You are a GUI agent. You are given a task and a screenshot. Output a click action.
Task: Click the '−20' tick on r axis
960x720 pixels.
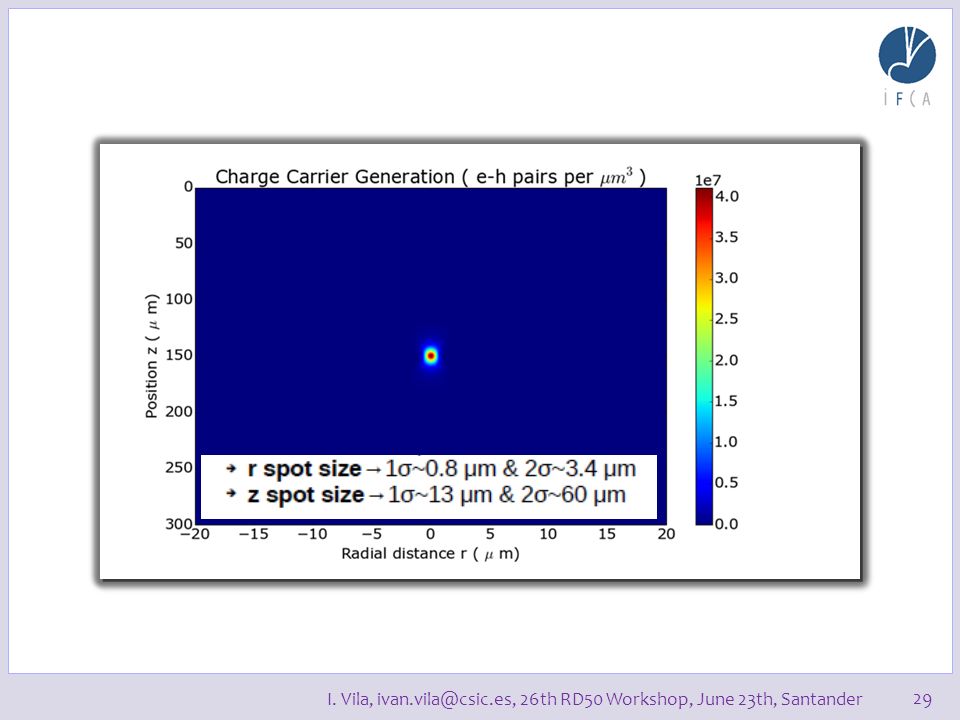tap(195, 534)
